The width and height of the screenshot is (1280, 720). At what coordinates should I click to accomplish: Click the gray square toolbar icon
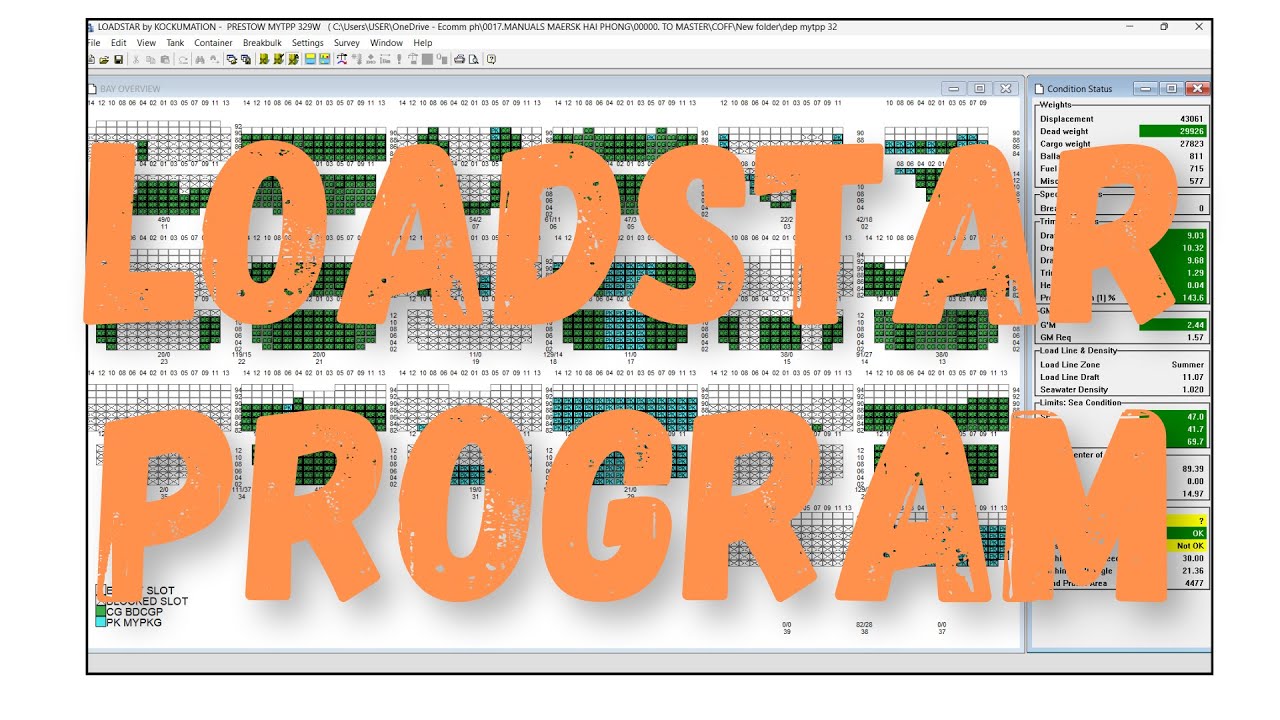click(427, 60)
